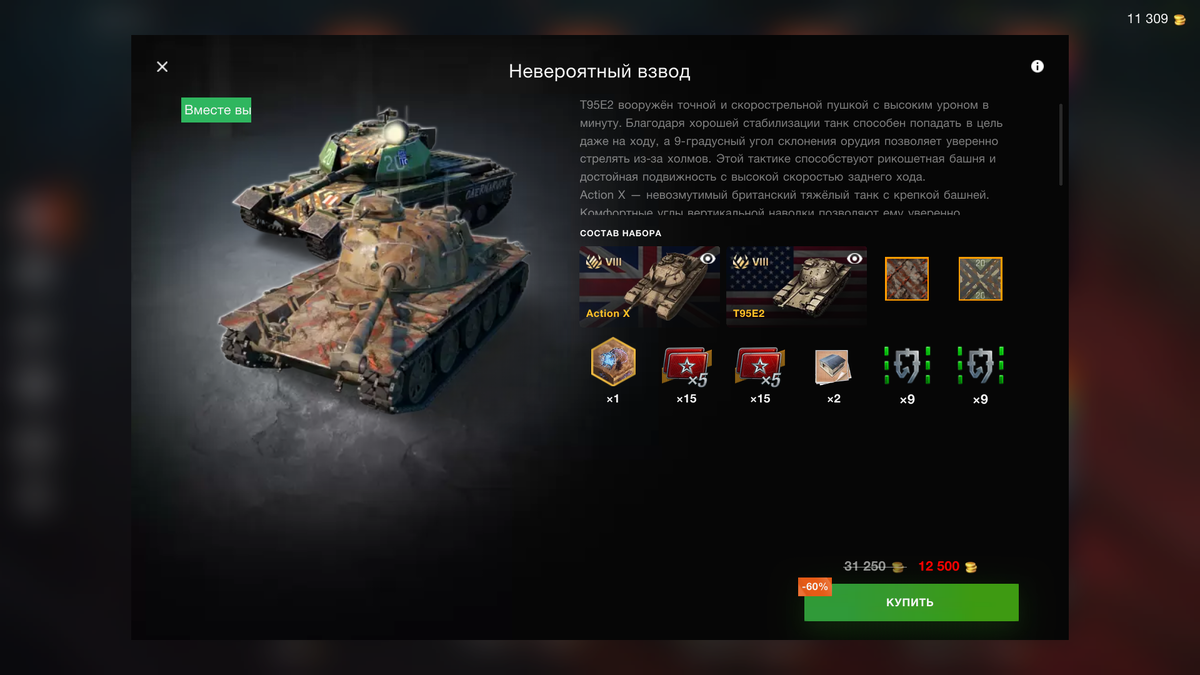Select the first orange-framed camouflage icon
Screen dimensions: 1200x675
907,279
